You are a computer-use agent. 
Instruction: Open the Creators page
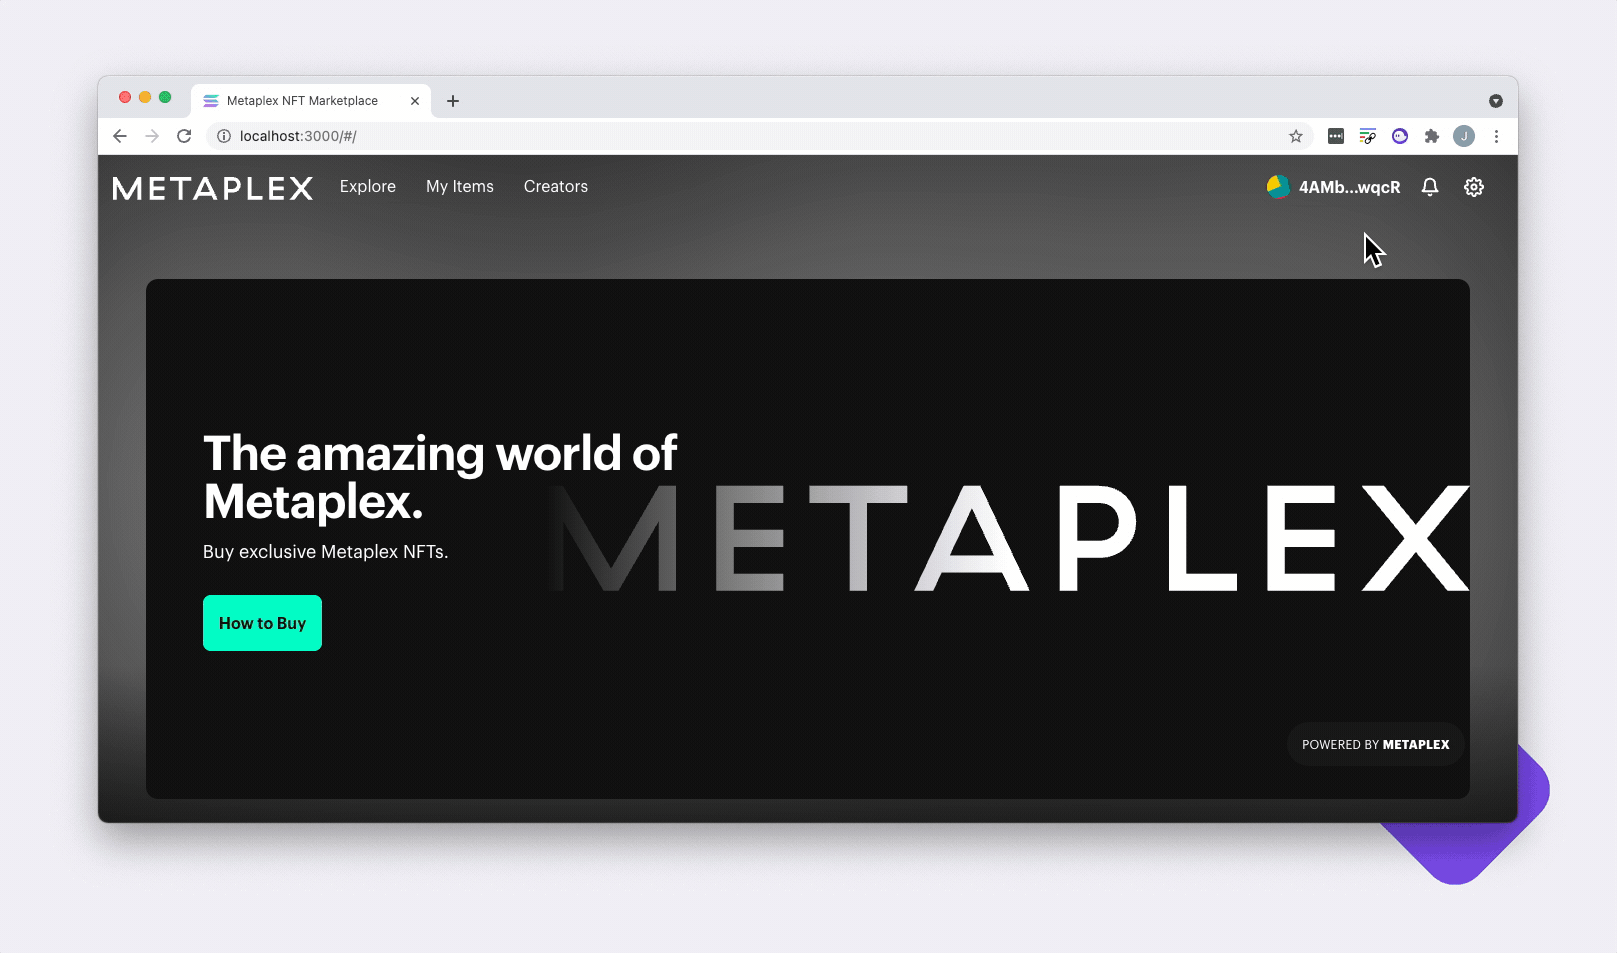[555, 187]
